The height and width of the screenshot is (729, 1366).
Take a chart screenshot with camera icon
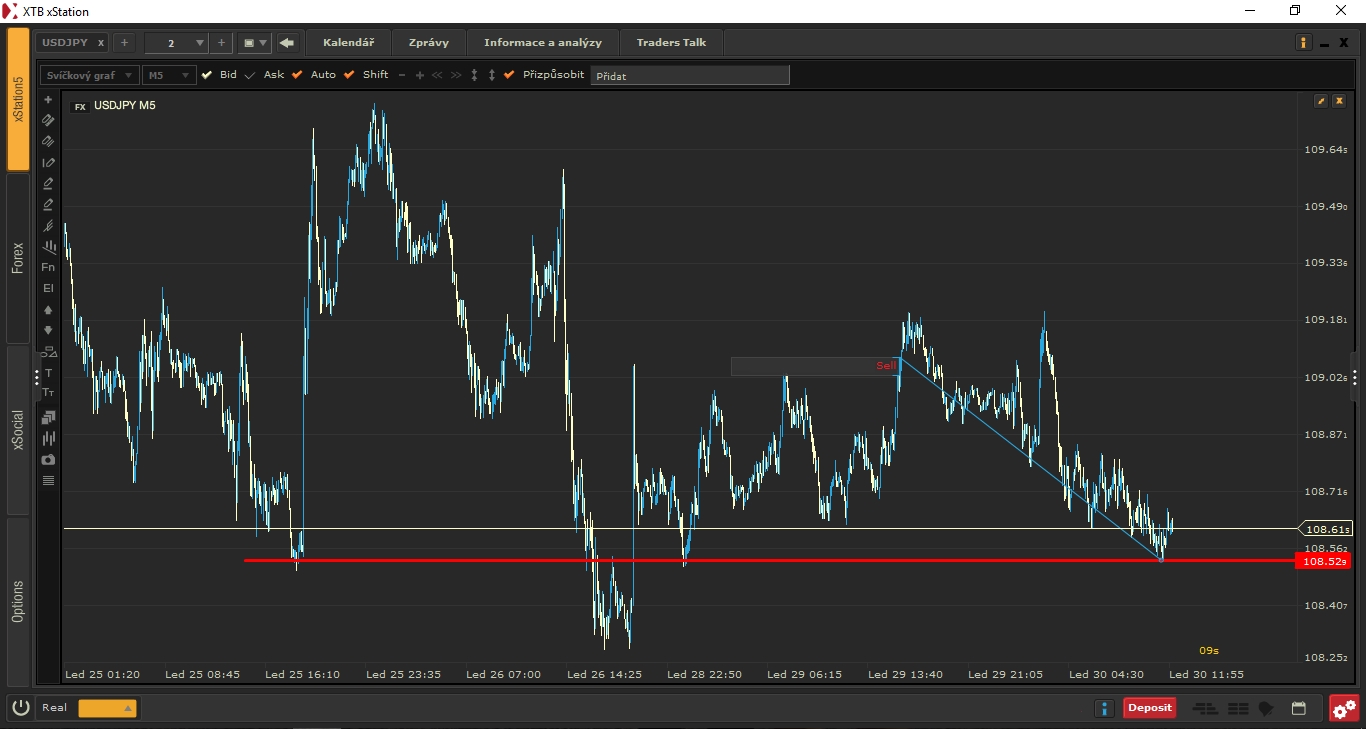[48, 459]
